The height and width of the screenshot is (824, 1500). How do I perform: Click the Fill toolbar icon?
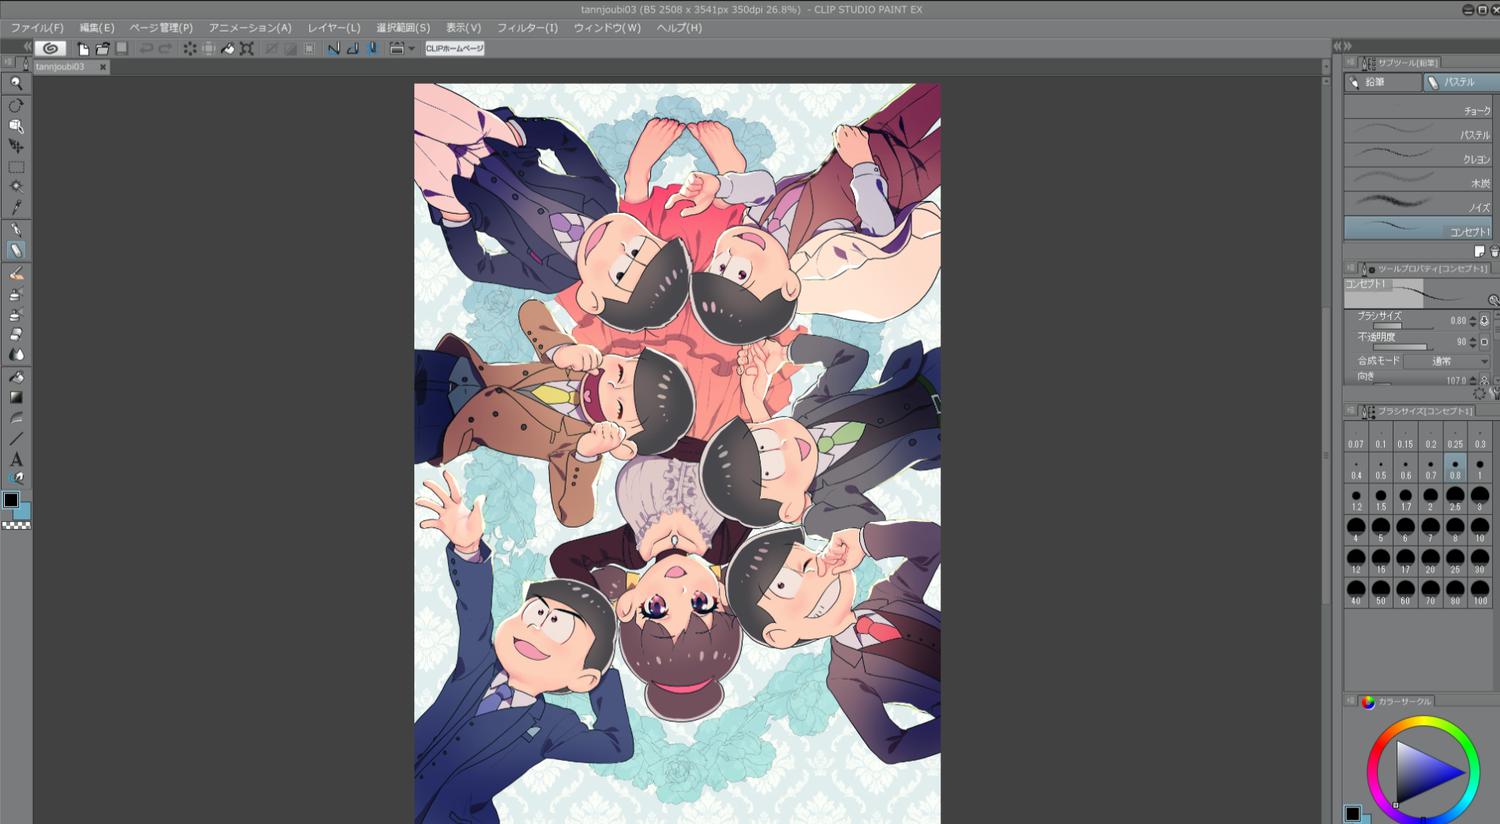click(228, 48)
